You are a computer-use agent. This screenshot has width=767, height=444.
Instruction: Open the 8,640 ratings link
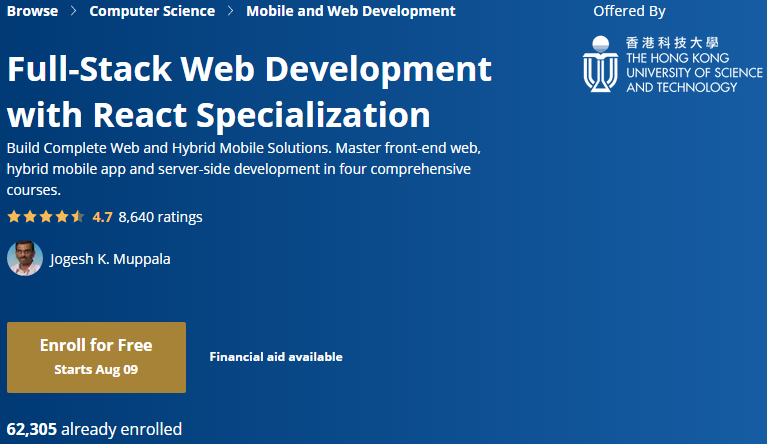coord(160,216)
